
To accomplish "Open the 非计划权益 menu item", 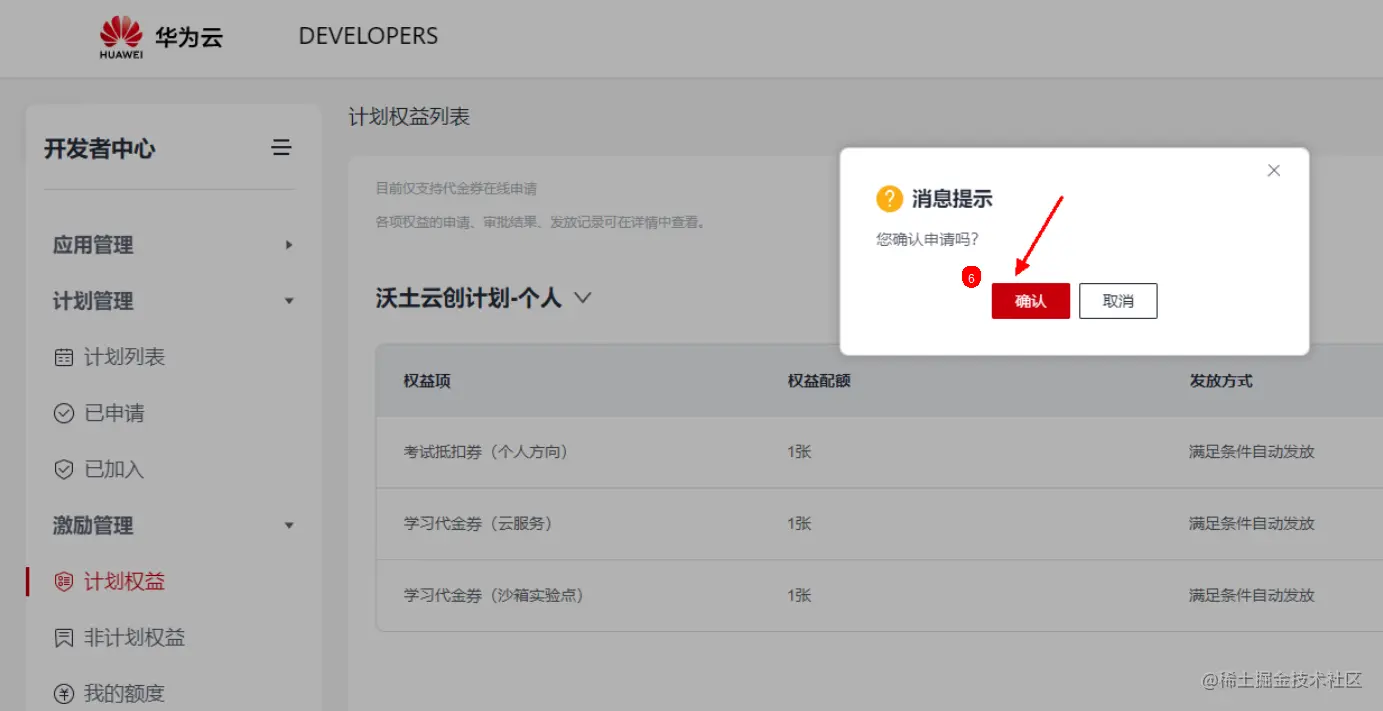I will point(134,637).
